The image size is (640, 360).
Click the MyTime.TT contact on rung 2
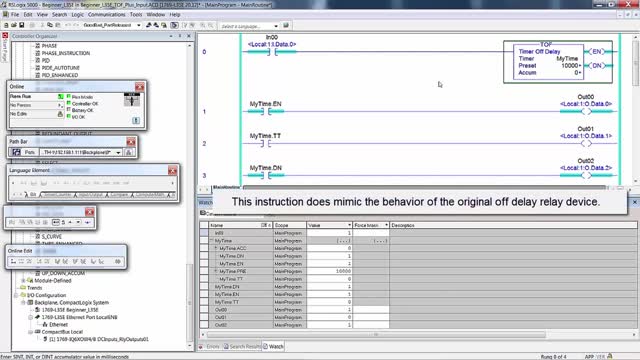[x=266, y=143]
